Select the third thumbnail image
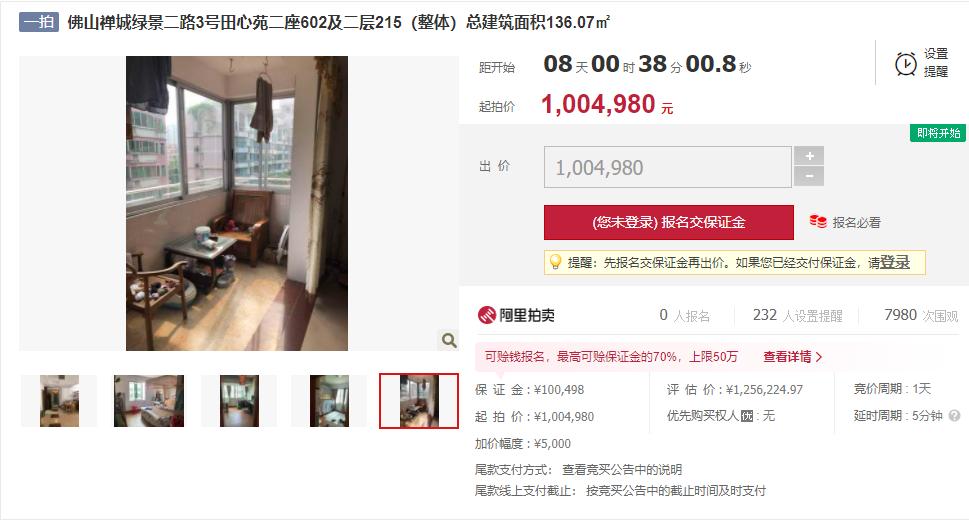This screenshot has height=522, width=969. point(239,401)
